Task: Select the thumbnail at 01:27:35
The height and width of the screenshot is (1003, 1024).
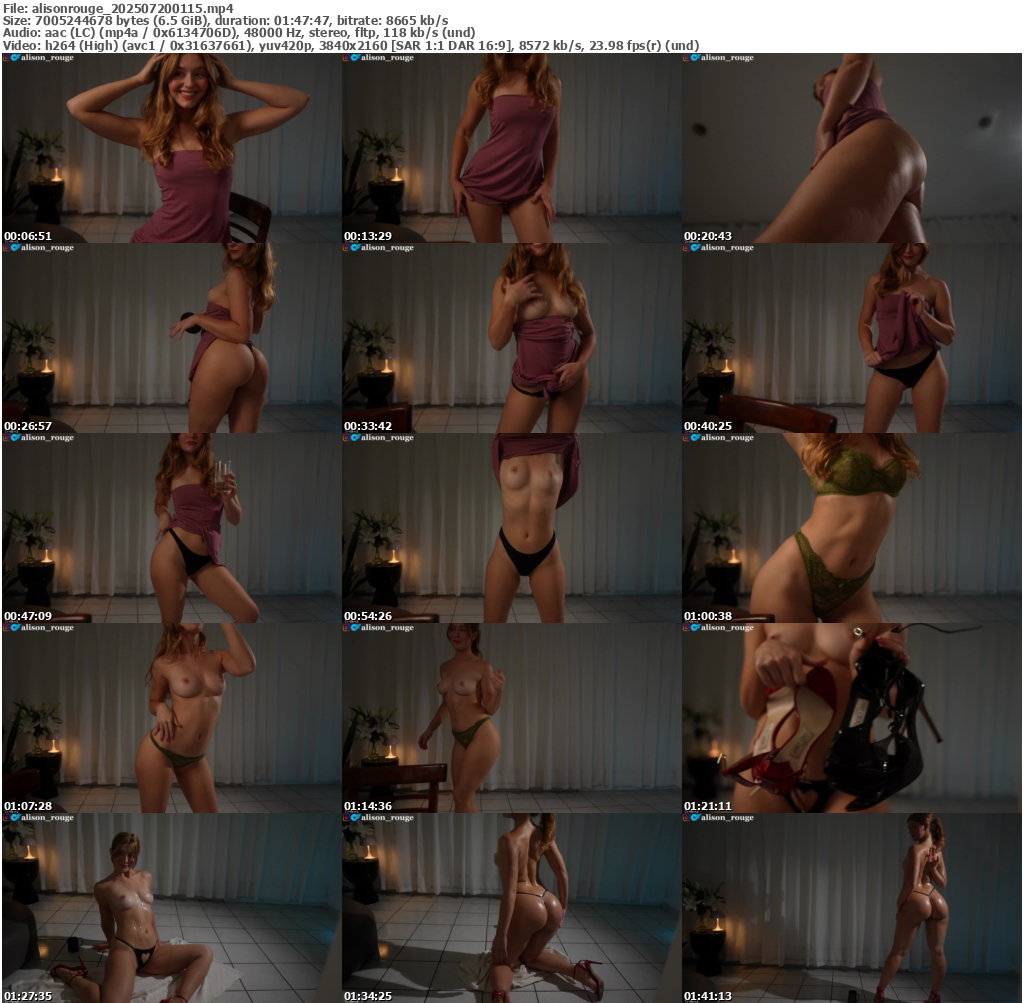Action: [x=171, y=908]
